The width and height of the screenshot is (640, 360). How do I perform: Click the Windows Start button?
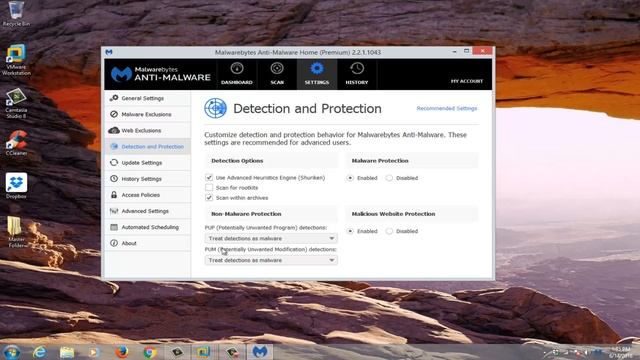[11, 351]
